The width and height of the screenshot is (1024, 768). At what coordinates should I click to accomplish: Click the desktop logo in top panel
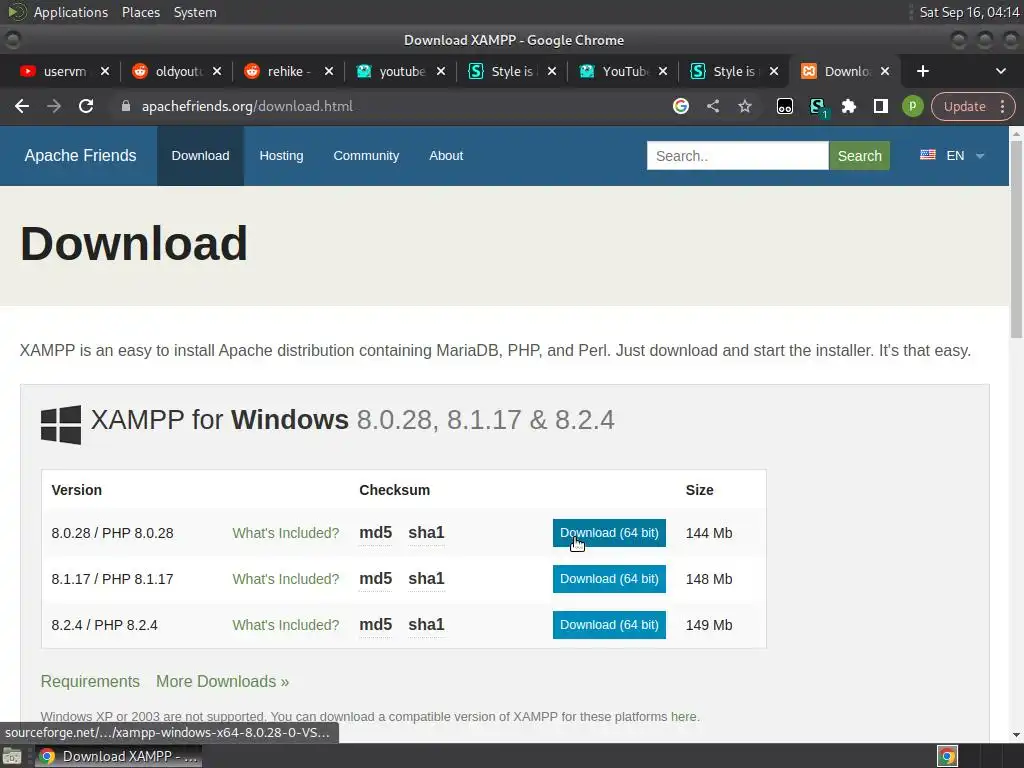coord(16,12)
